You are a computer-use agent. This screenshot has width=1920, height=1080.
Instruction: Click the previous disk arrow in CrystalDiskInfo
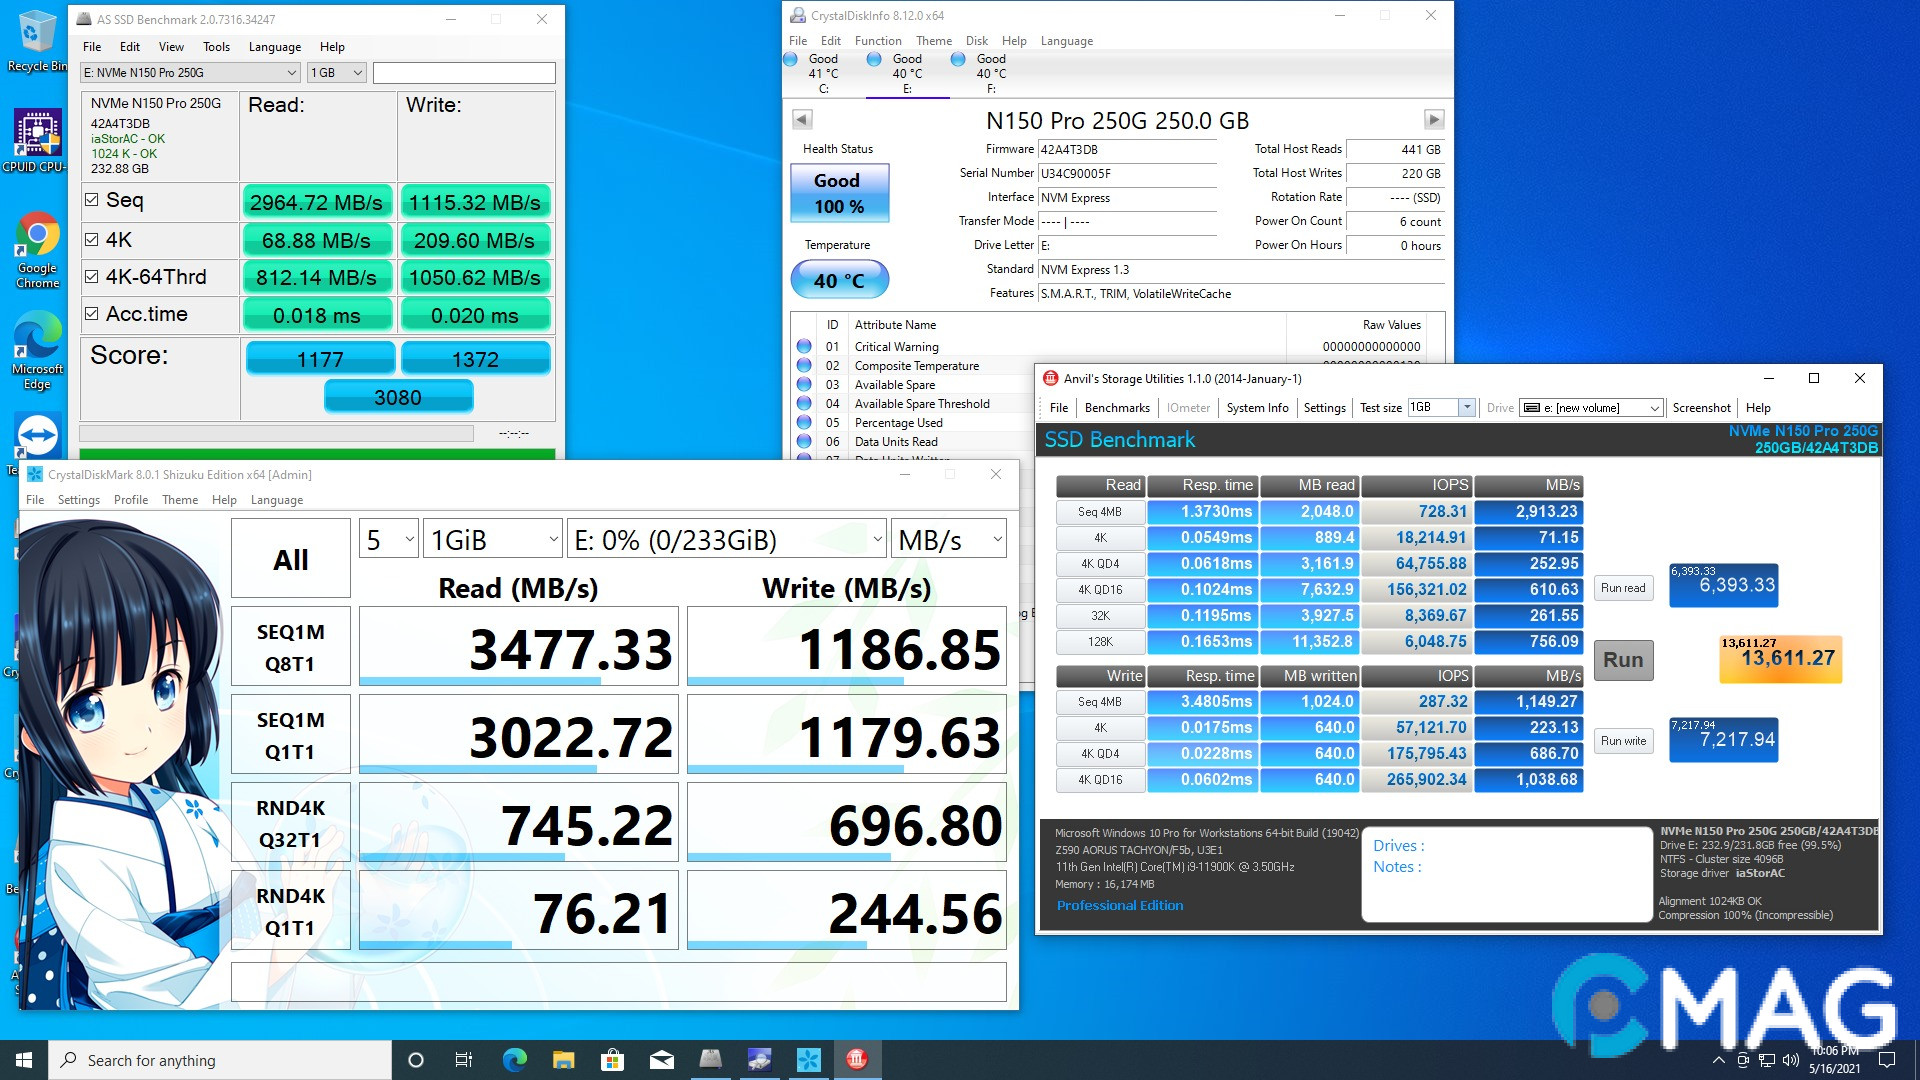(x=802, y=120)
